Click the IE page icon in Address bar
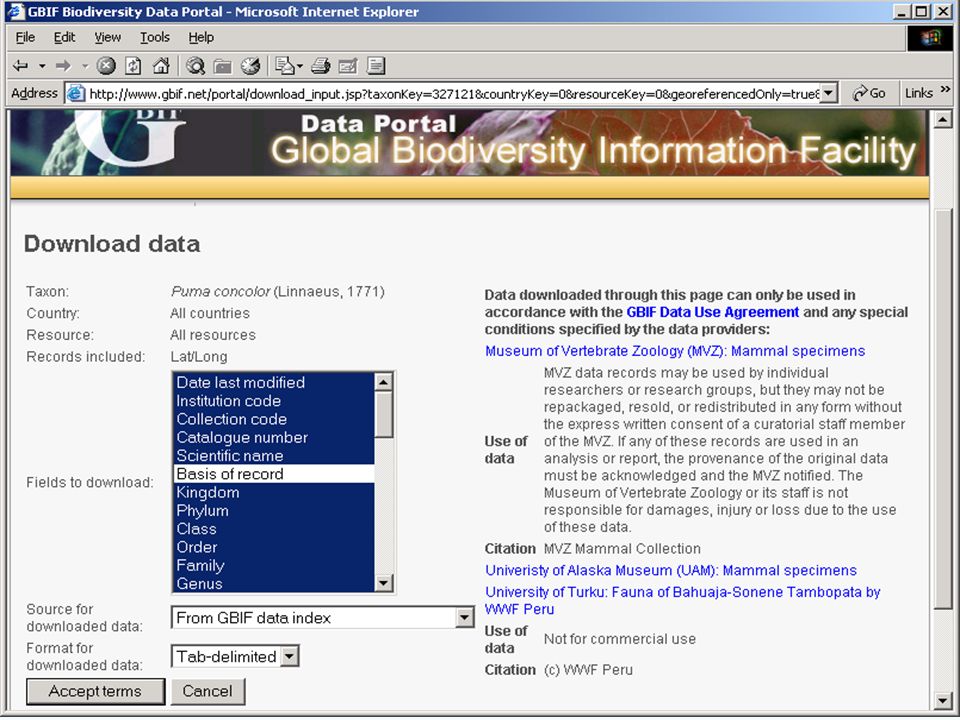Screen dimensions: 960x720 point(76,93)
